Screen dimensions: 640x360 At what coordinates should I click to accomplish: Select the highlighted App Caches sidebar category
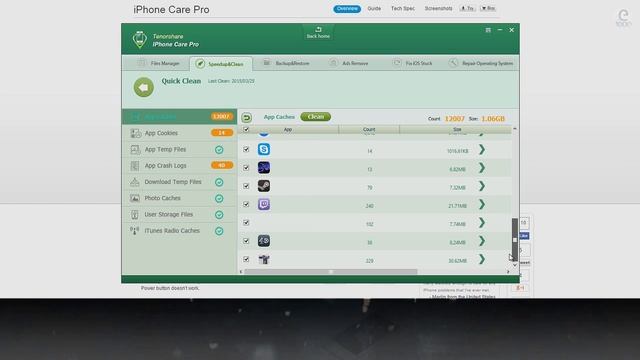pyautogui.click(x=180, y=117)
